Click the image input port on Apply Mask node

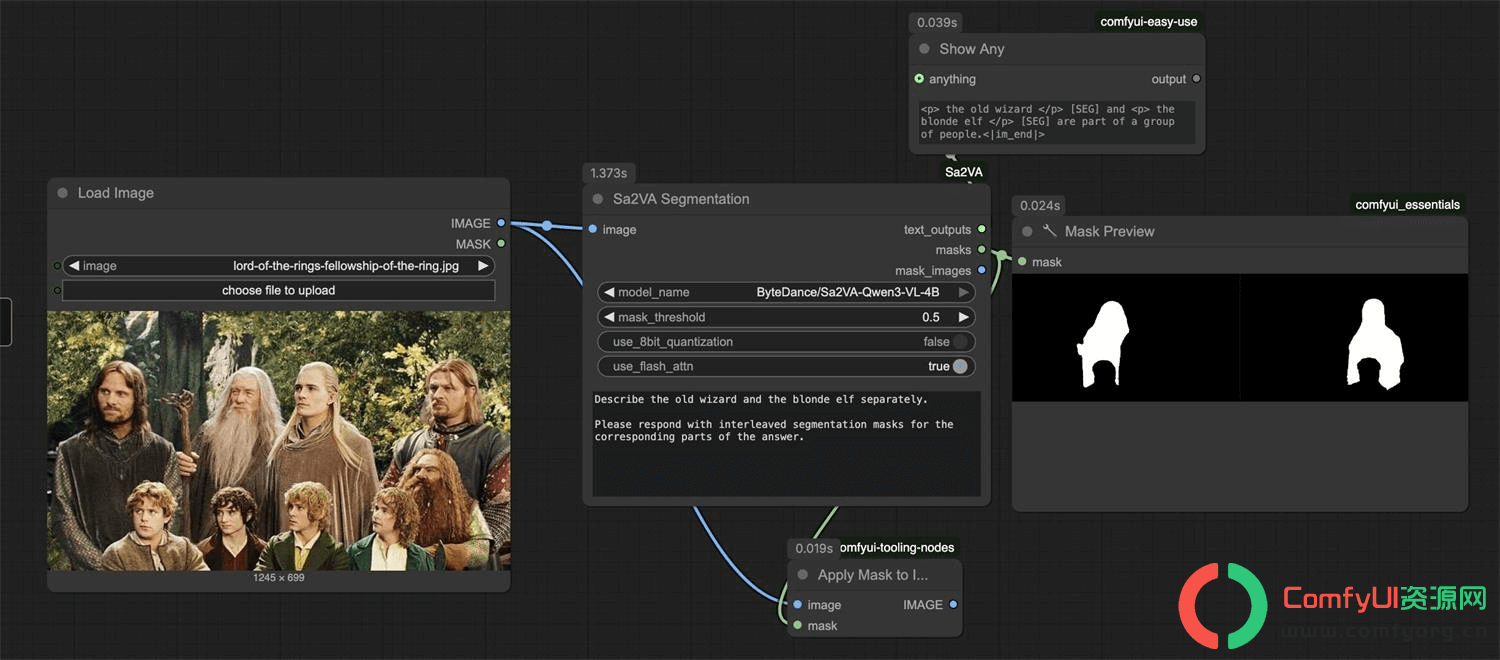click(797, 605)
